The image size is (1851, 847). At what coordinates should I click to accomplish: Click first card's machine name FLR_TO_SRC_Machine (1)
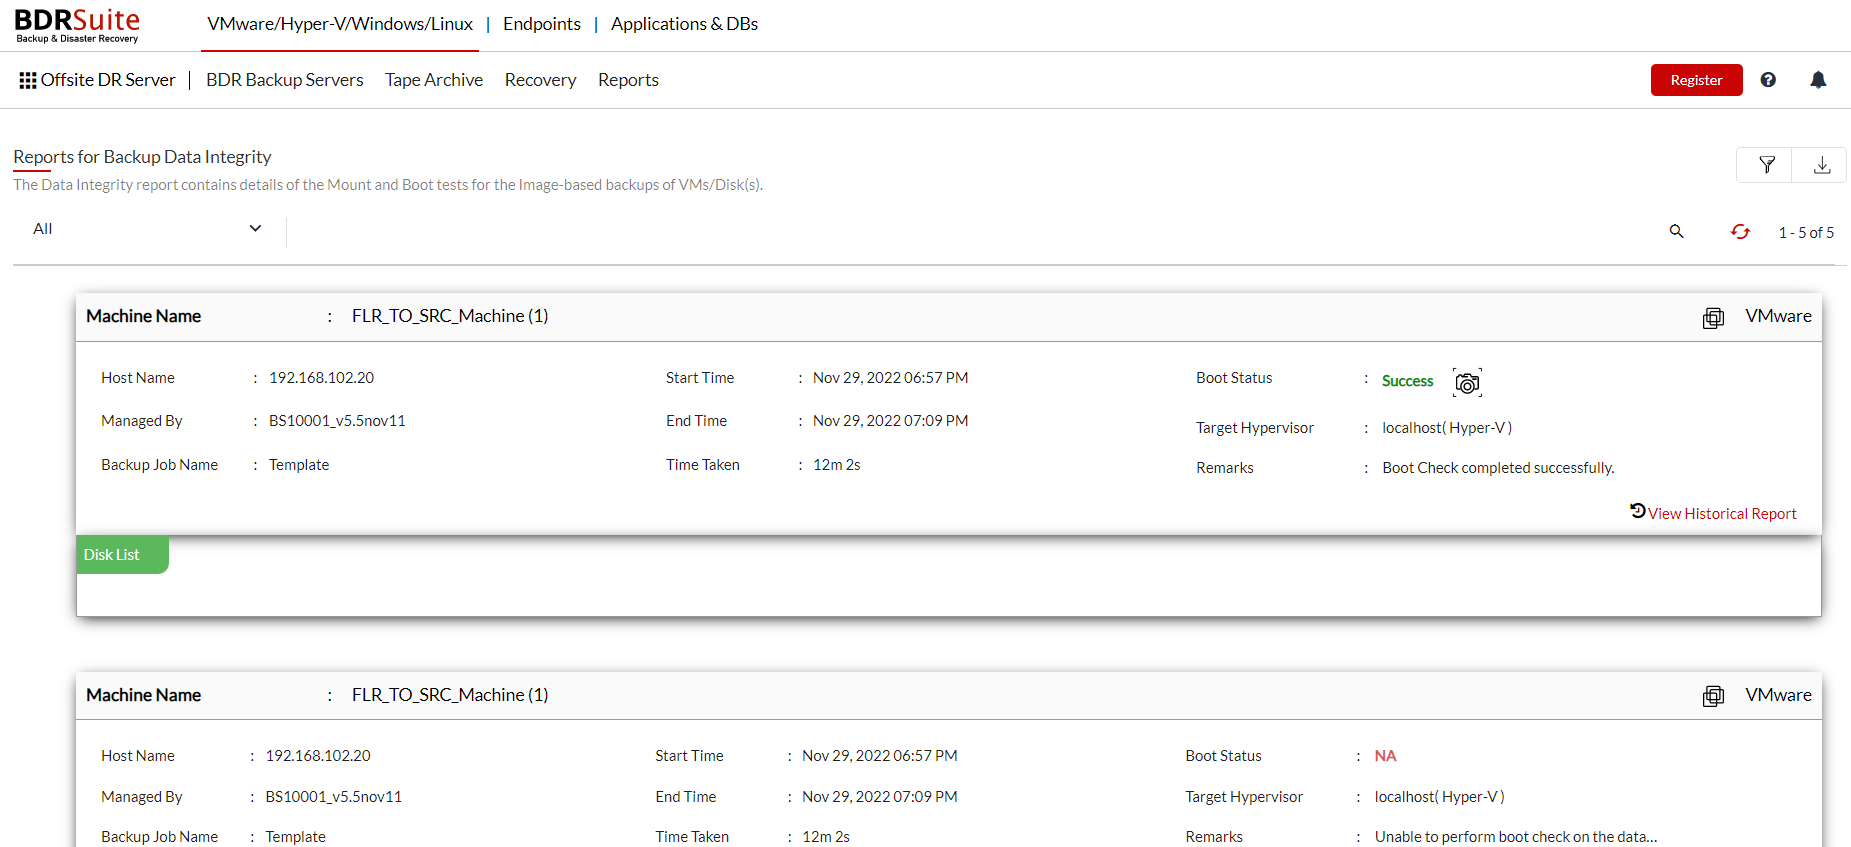click(450, 316)
